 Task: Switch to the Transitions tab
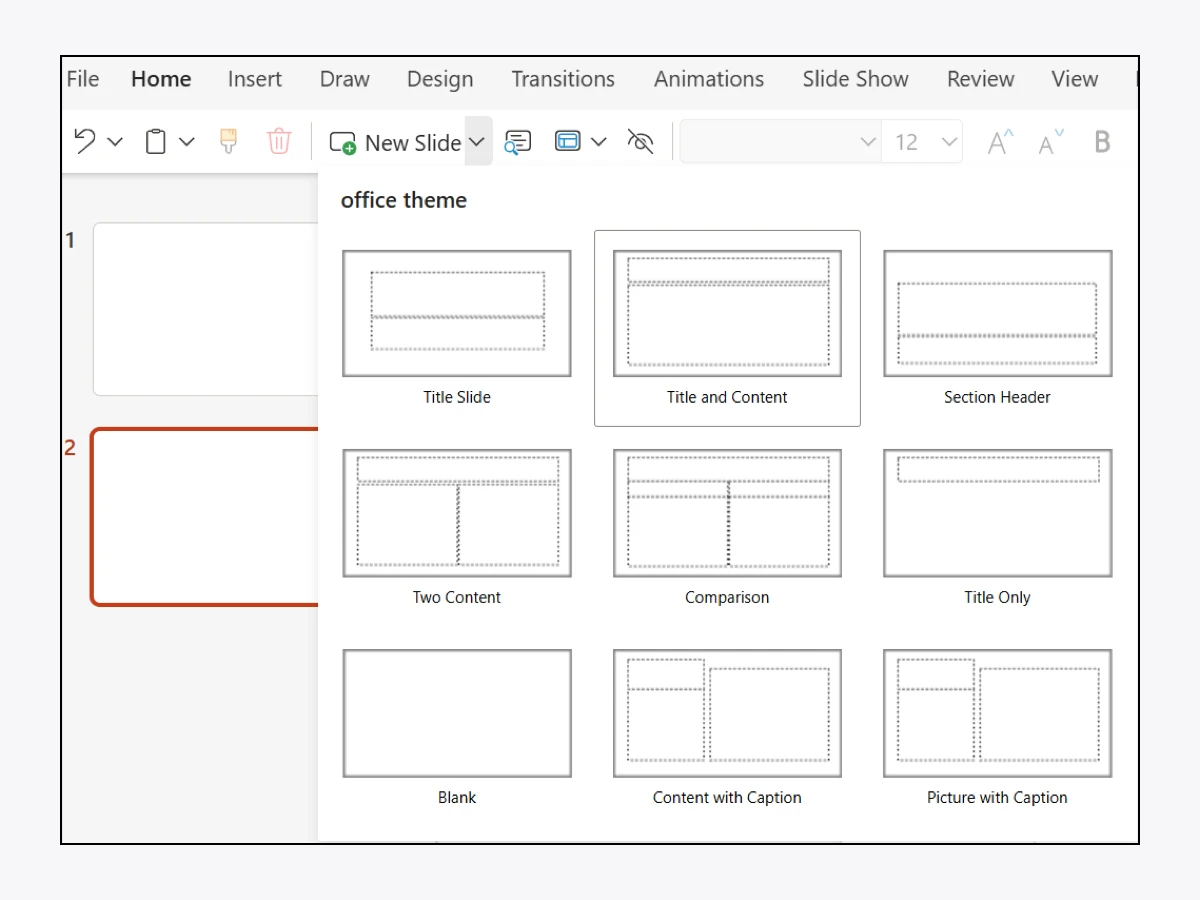pyautogui.click(x=563, y=79)
